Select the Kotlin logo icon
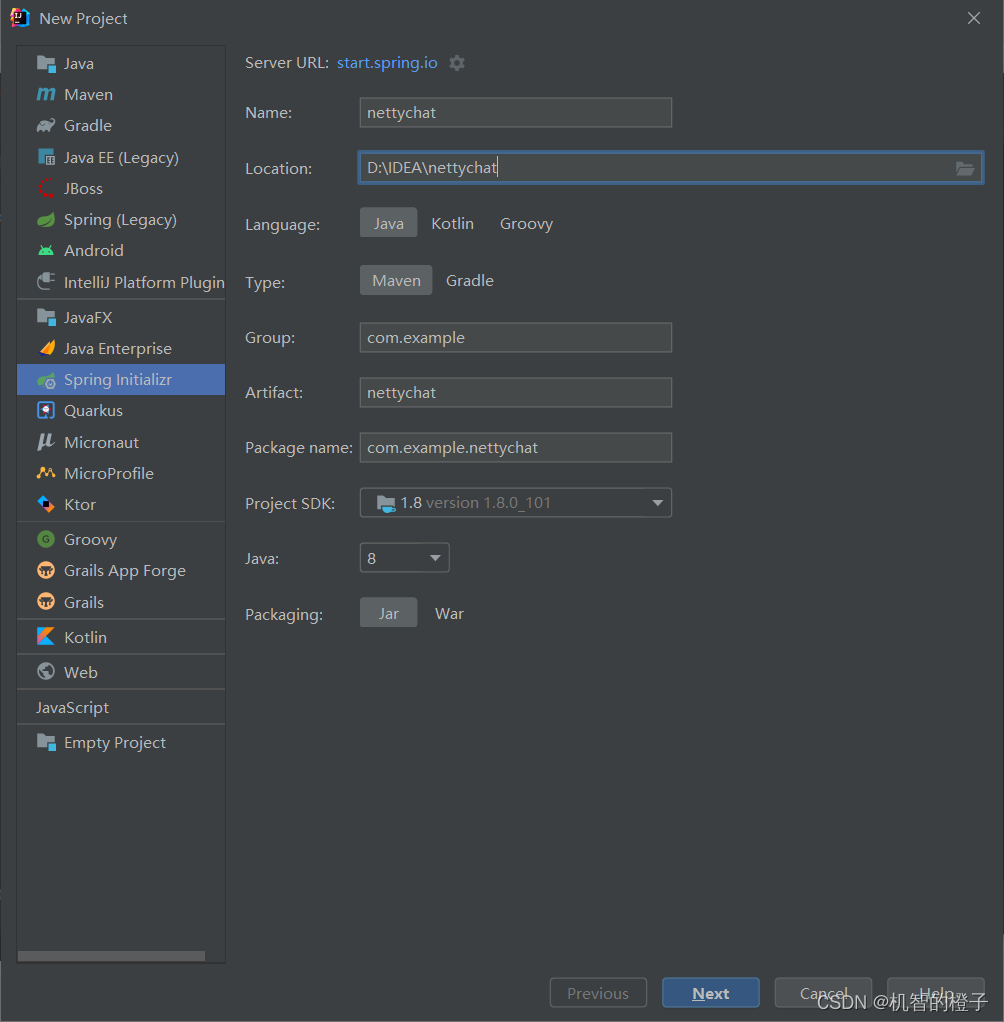The height and width of the screenshot is (1022, 1004). click(46, 637)
